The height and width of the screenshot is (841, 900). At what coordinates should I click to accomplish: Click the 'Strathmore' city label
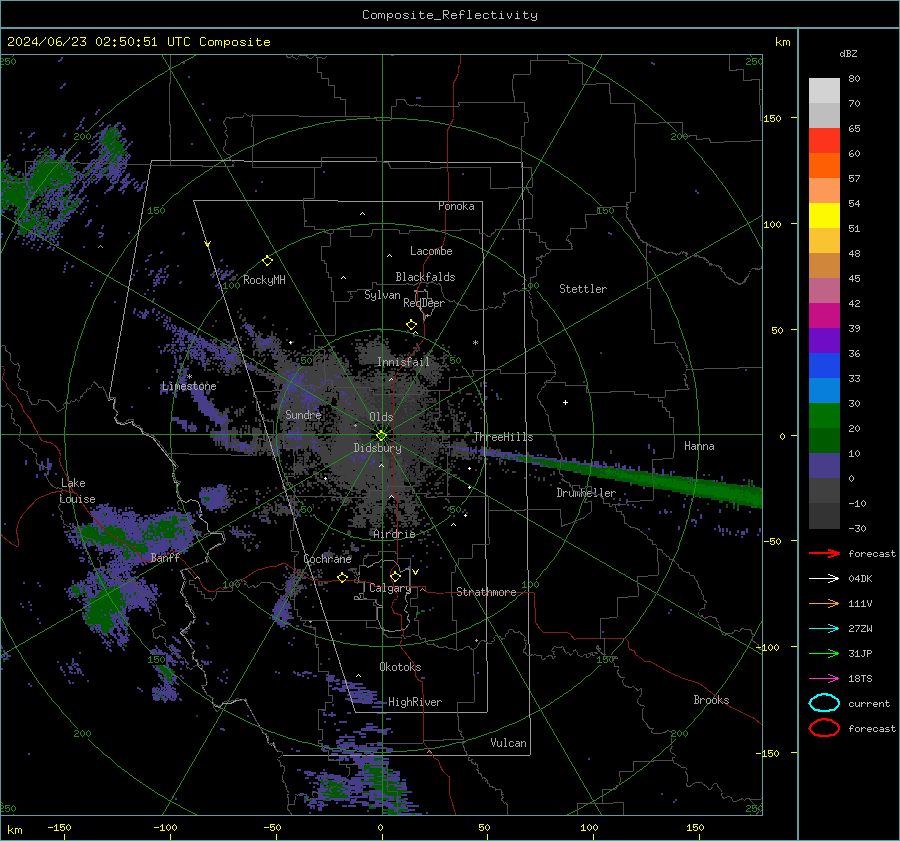[486, 592]
